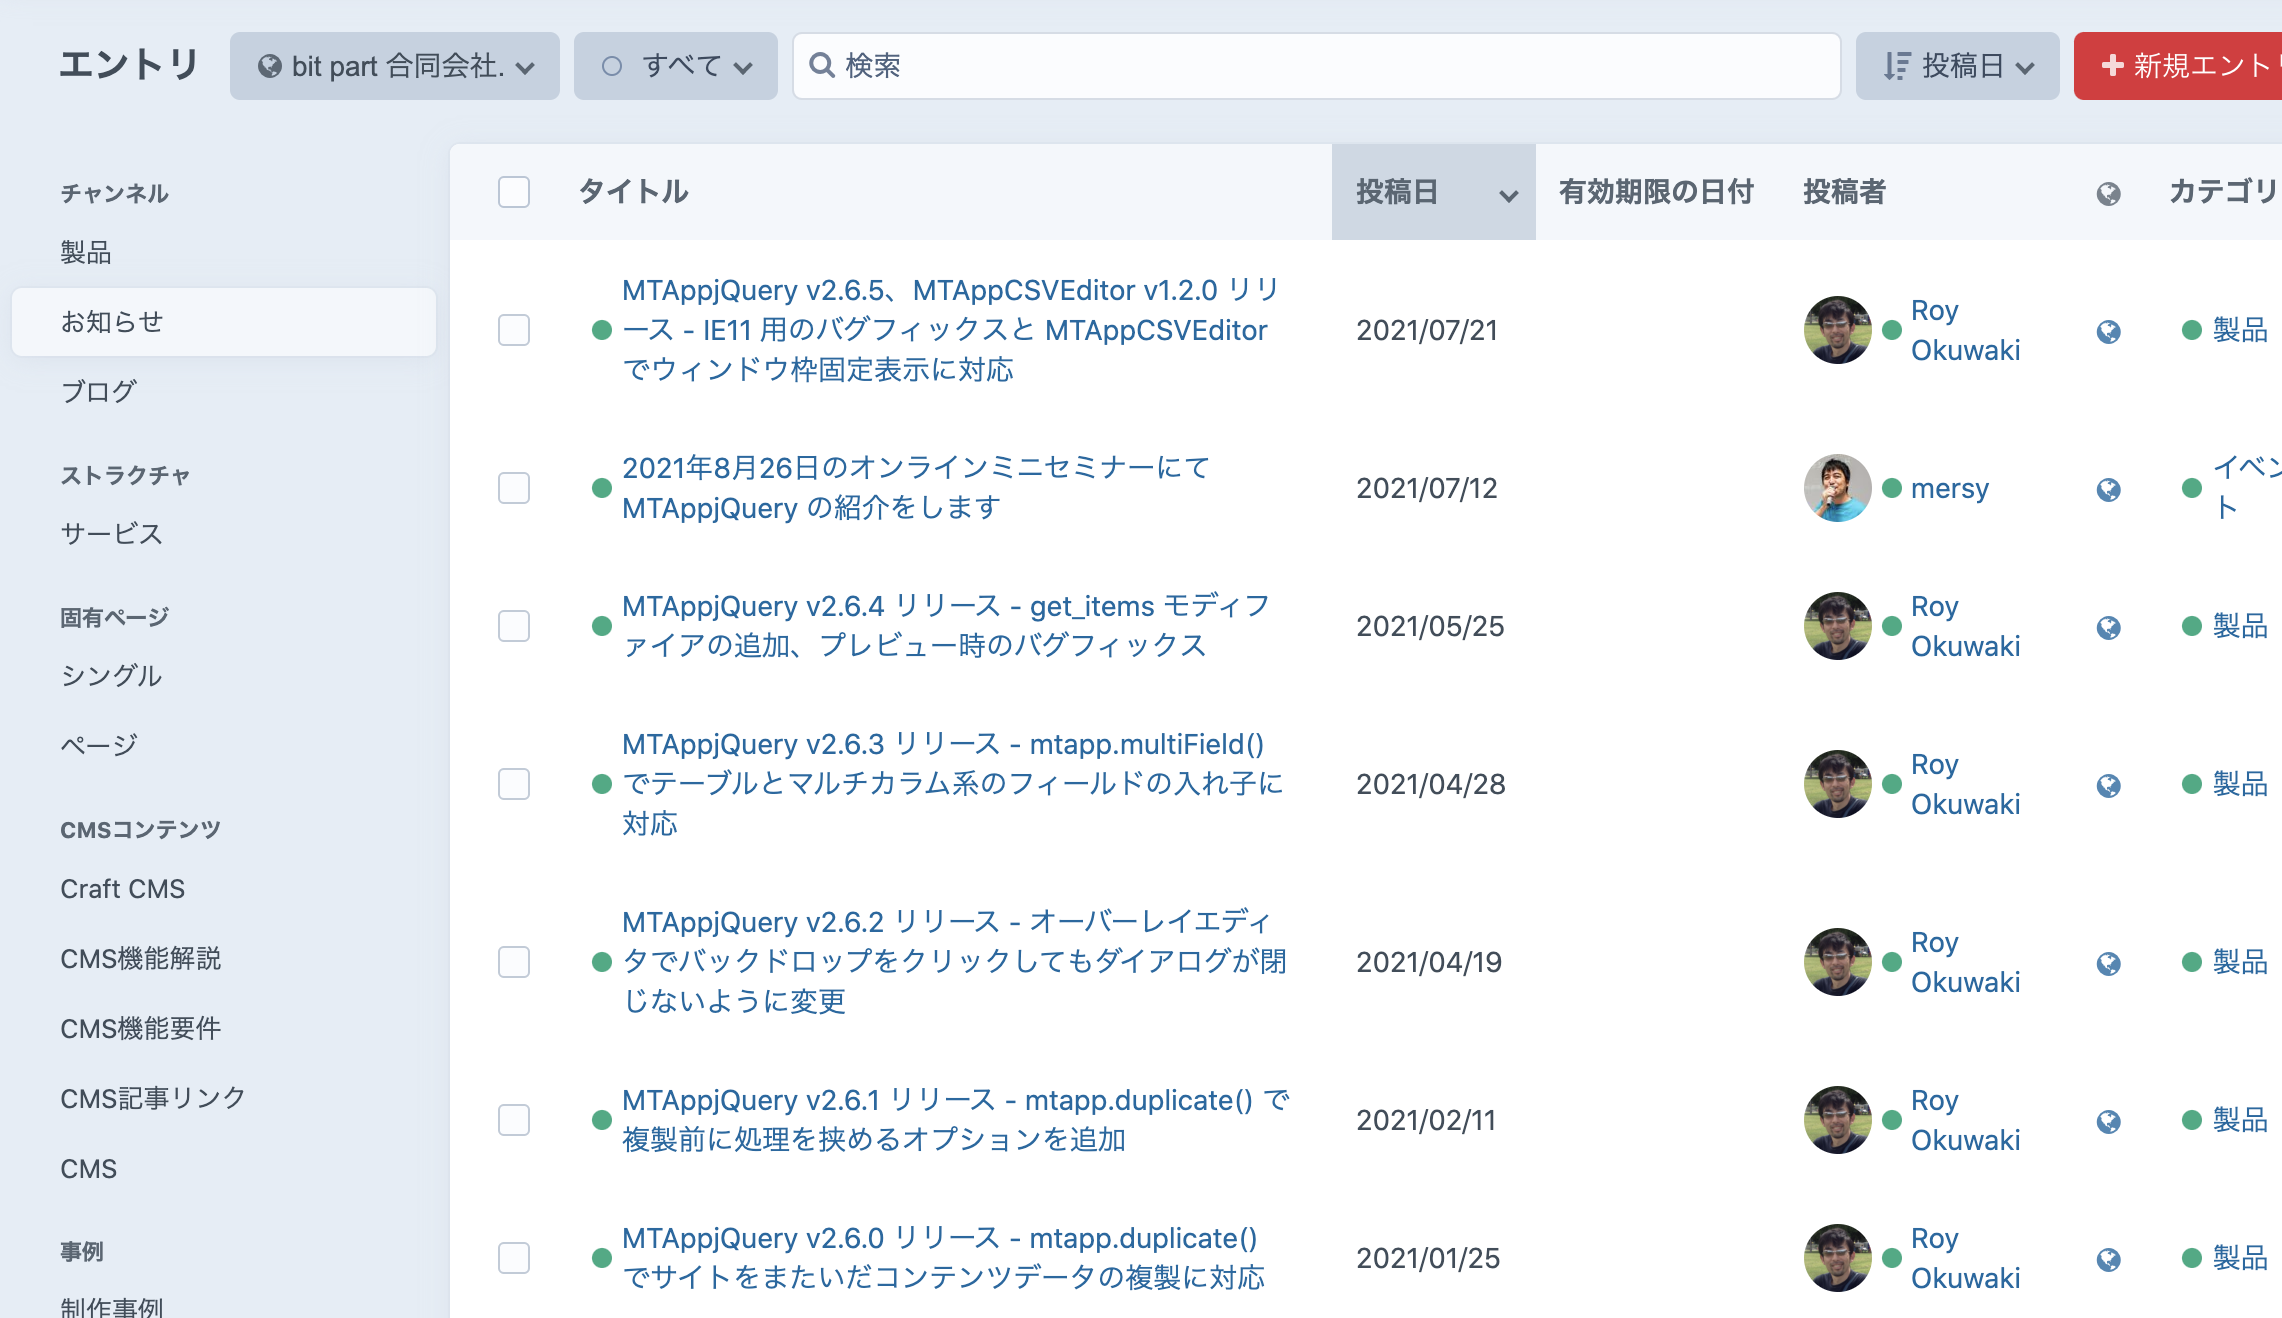Click mersy's avatar photo
This screenshot has height=1318, width=2282.
point(1837,488)
